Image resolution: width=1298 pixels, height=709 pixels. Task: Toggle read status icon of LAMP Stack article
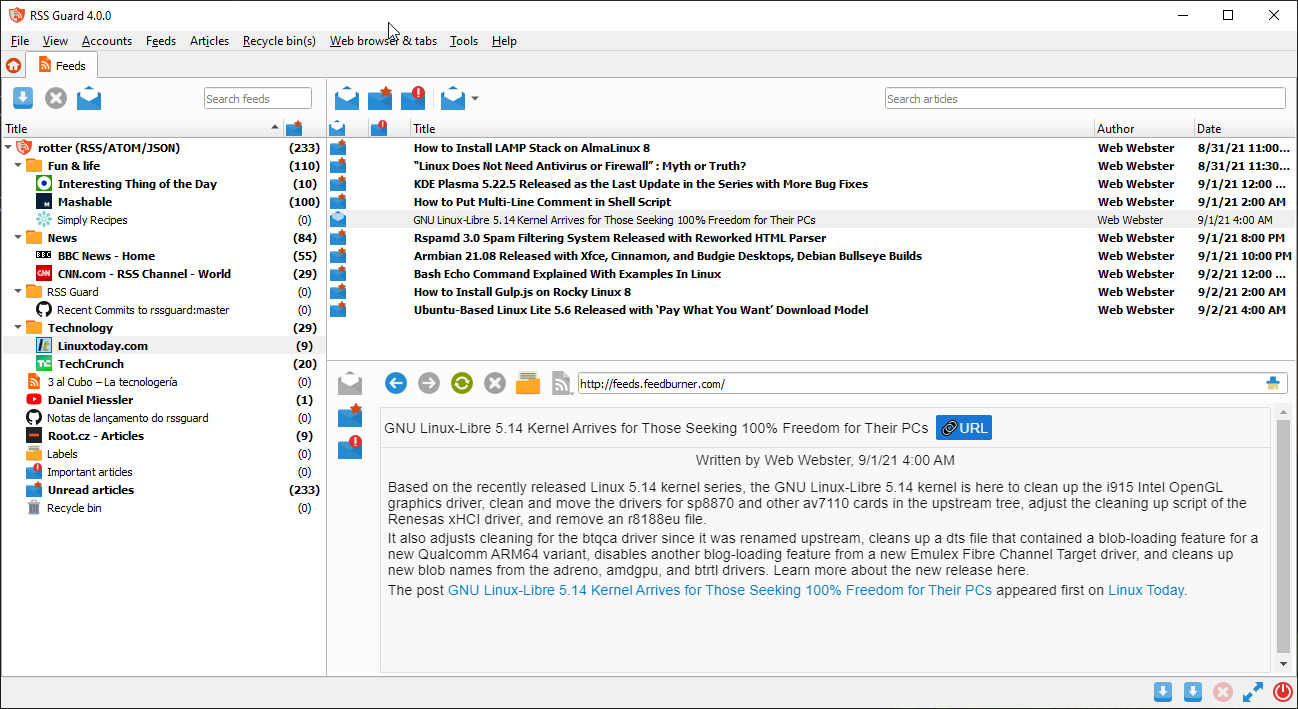click(x=338, y=148)
